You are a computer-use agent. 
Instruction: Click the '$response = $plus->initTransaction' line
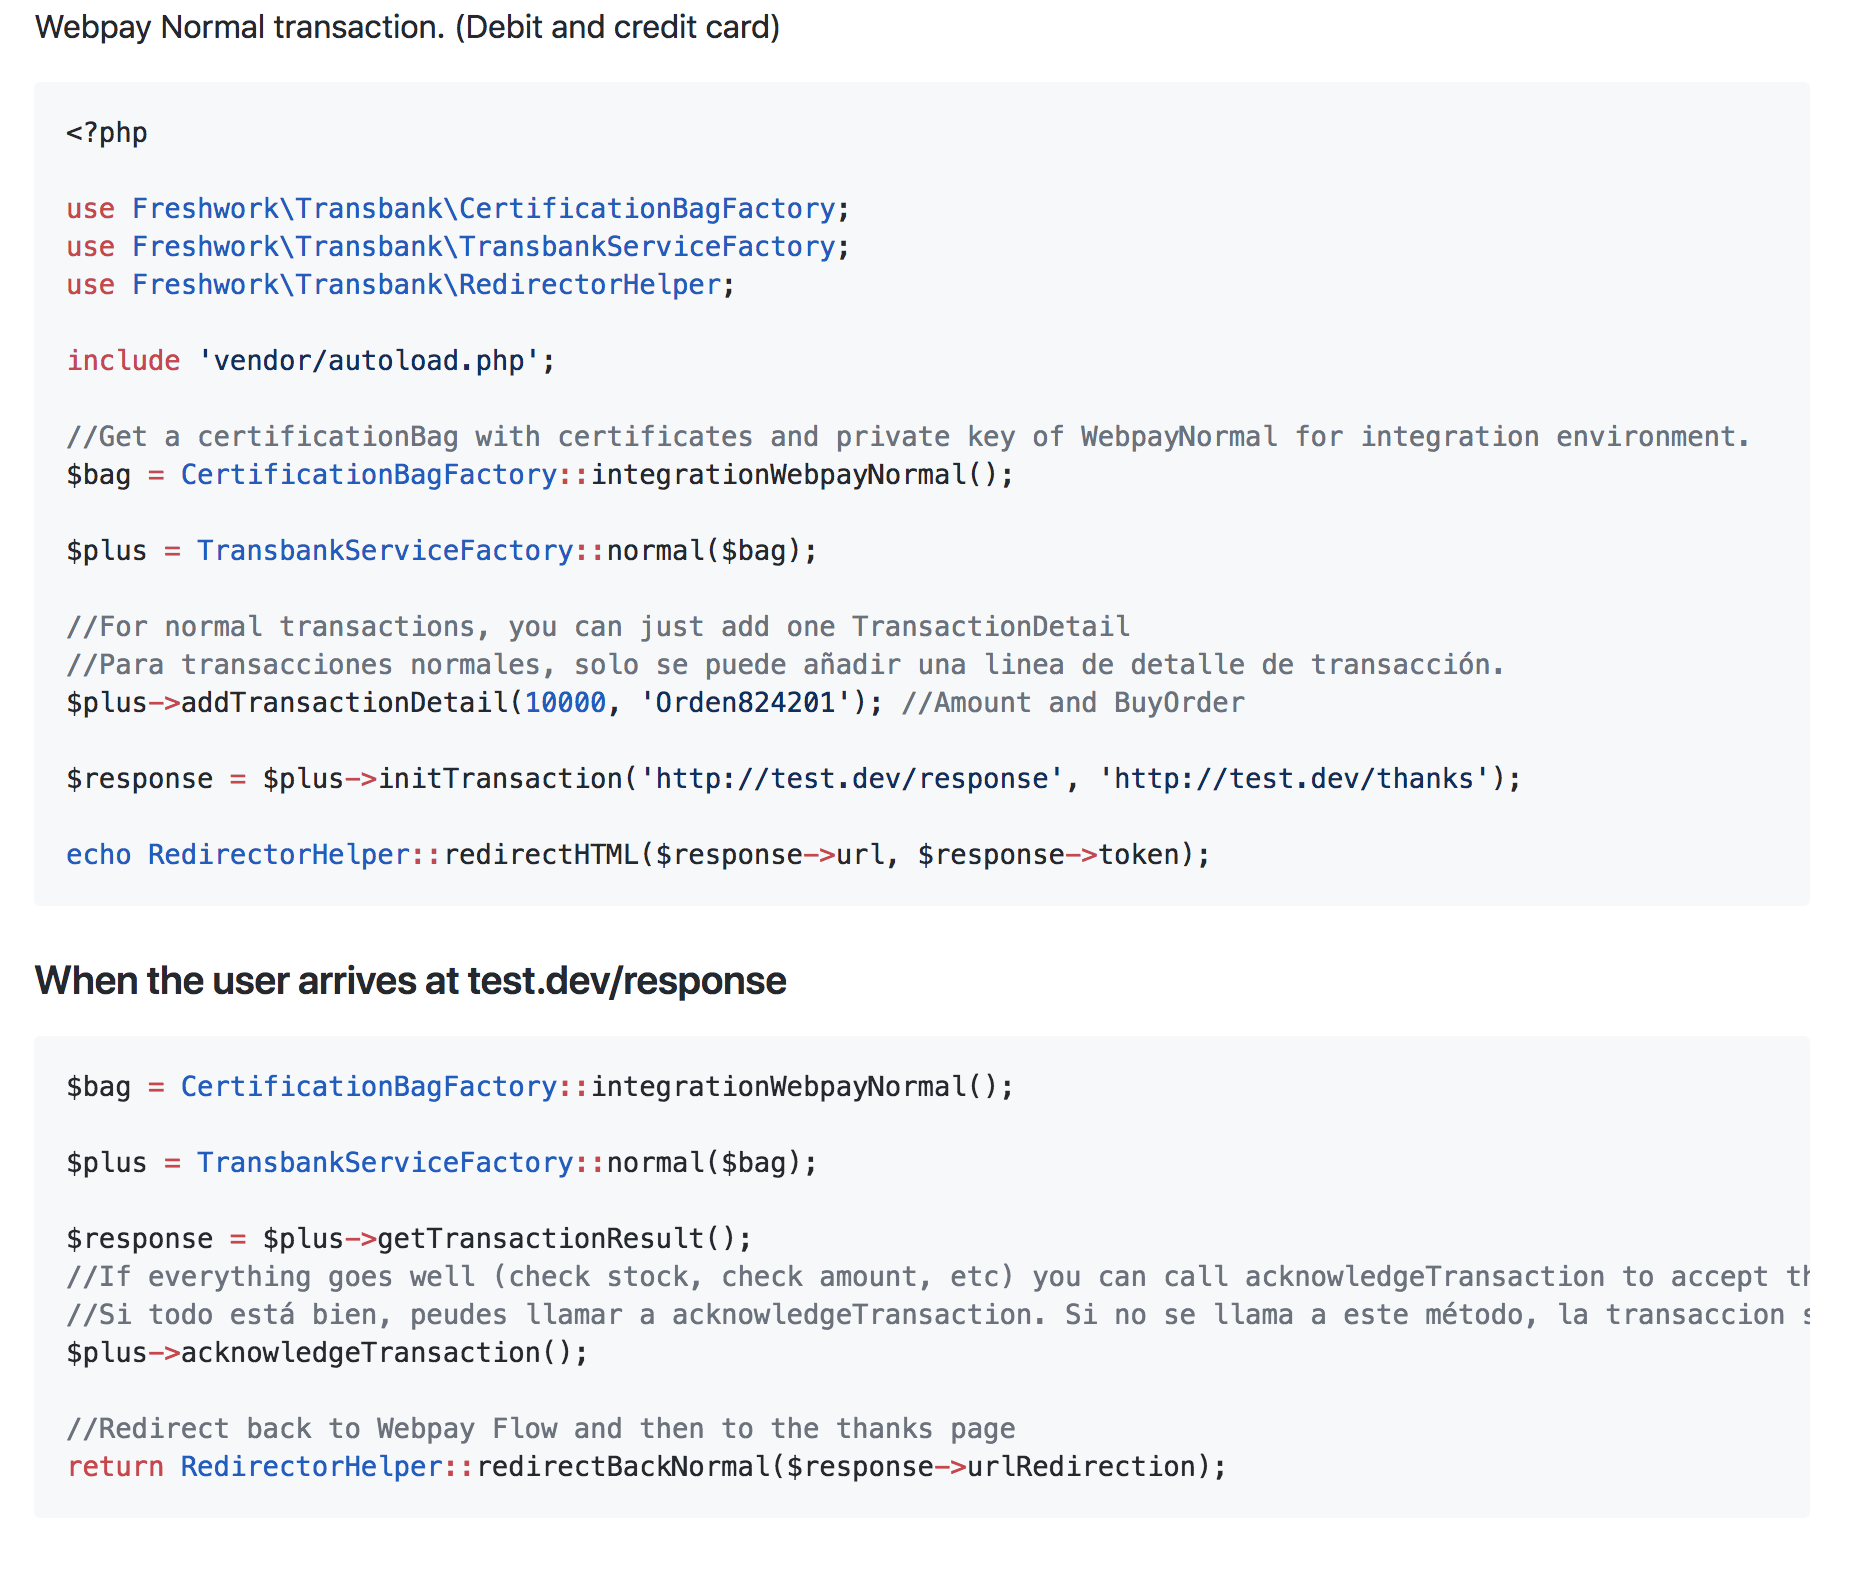tap(794, 779)
